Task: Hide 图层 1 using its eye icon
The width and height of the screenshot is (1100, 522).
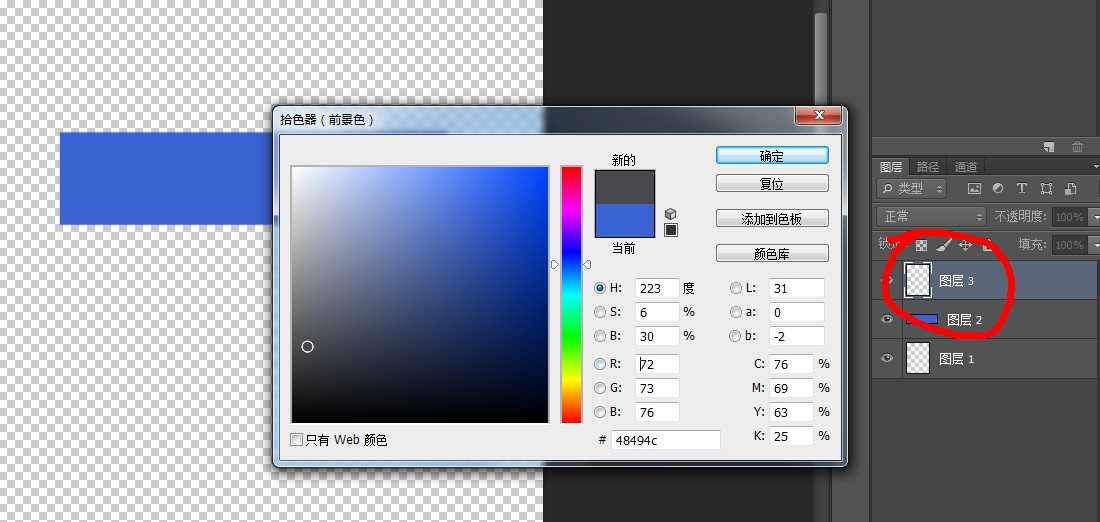Action: coord(887,359)
